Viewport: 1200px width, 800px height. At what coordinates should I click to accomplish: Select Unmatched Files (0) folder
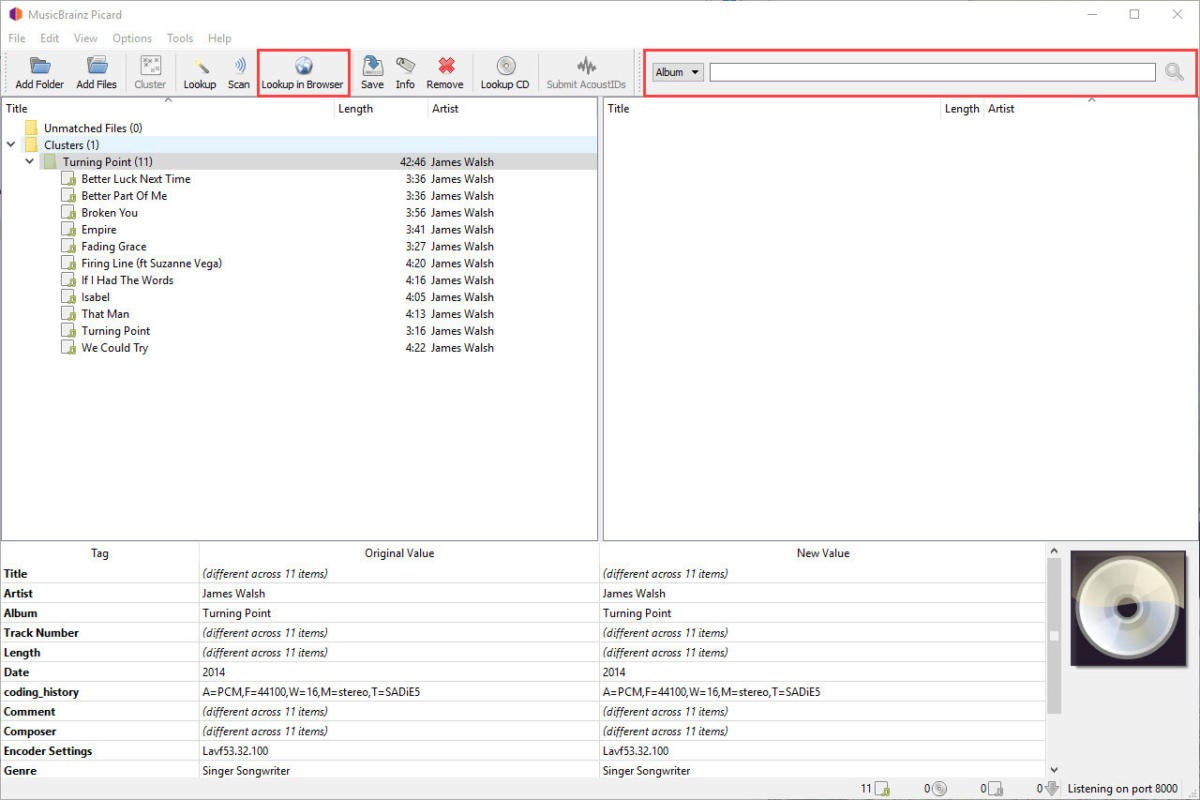[93, 128]
